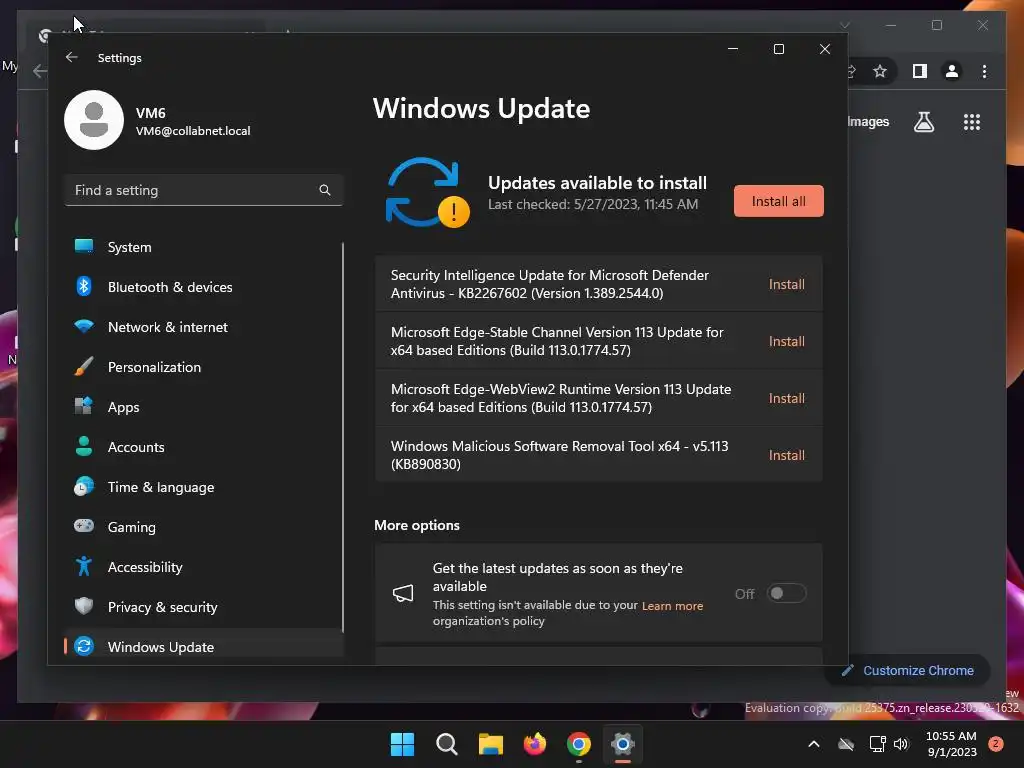Click the update sync status icon

point(427,193)
